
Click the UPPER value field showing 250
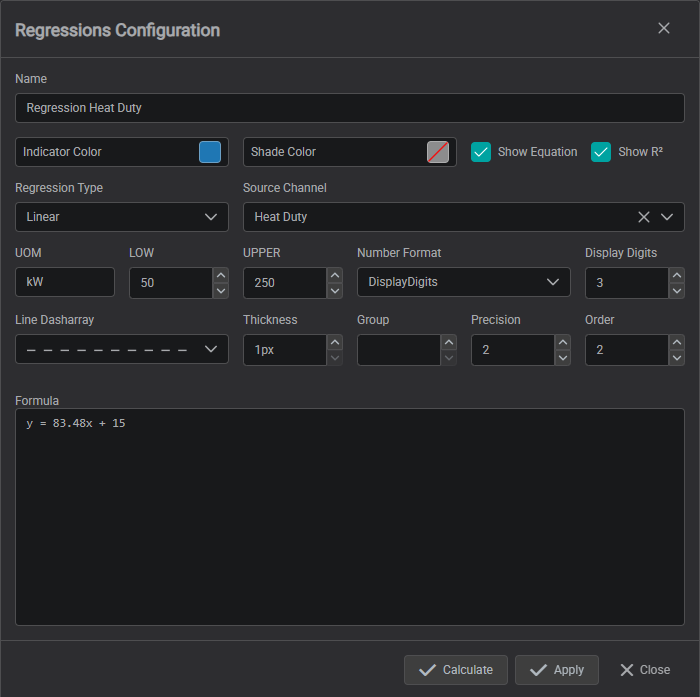pos(285,283)
